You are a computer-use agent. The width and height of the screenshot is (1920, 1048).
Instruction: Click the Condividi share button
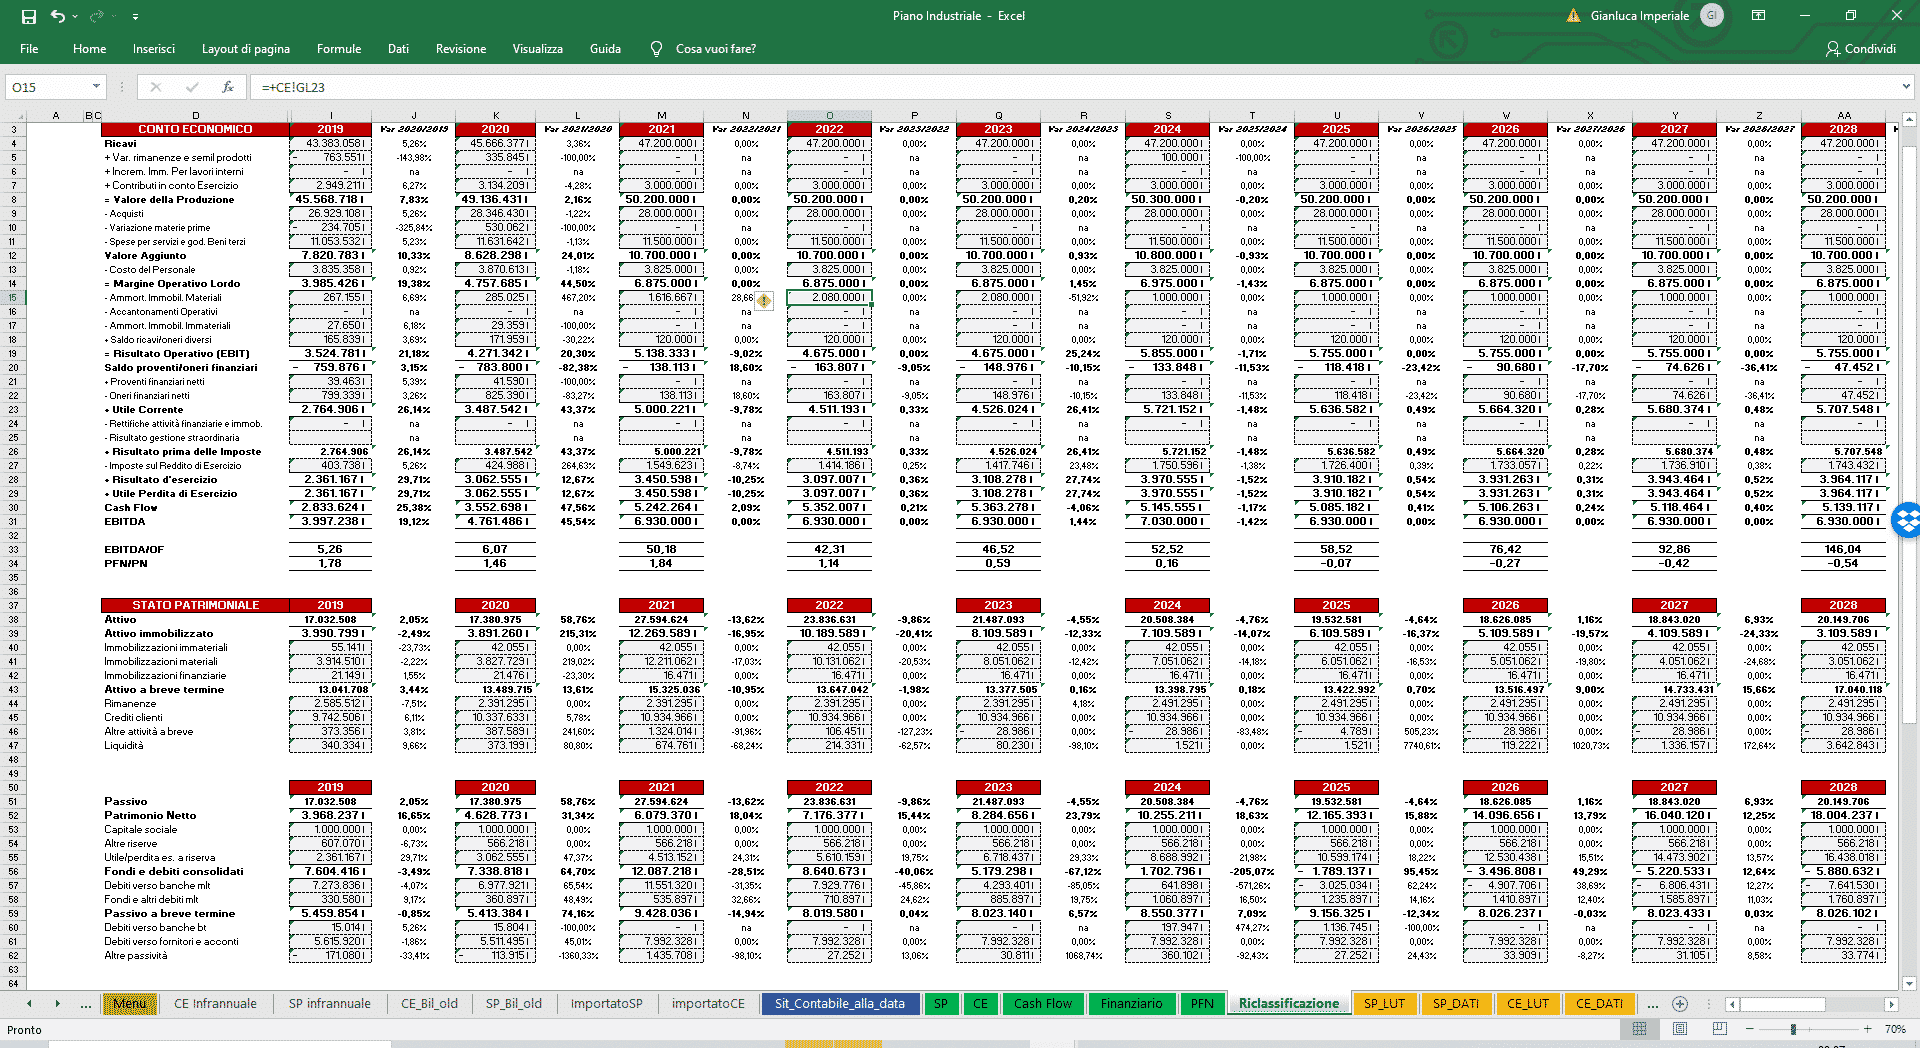point(1860,49)
